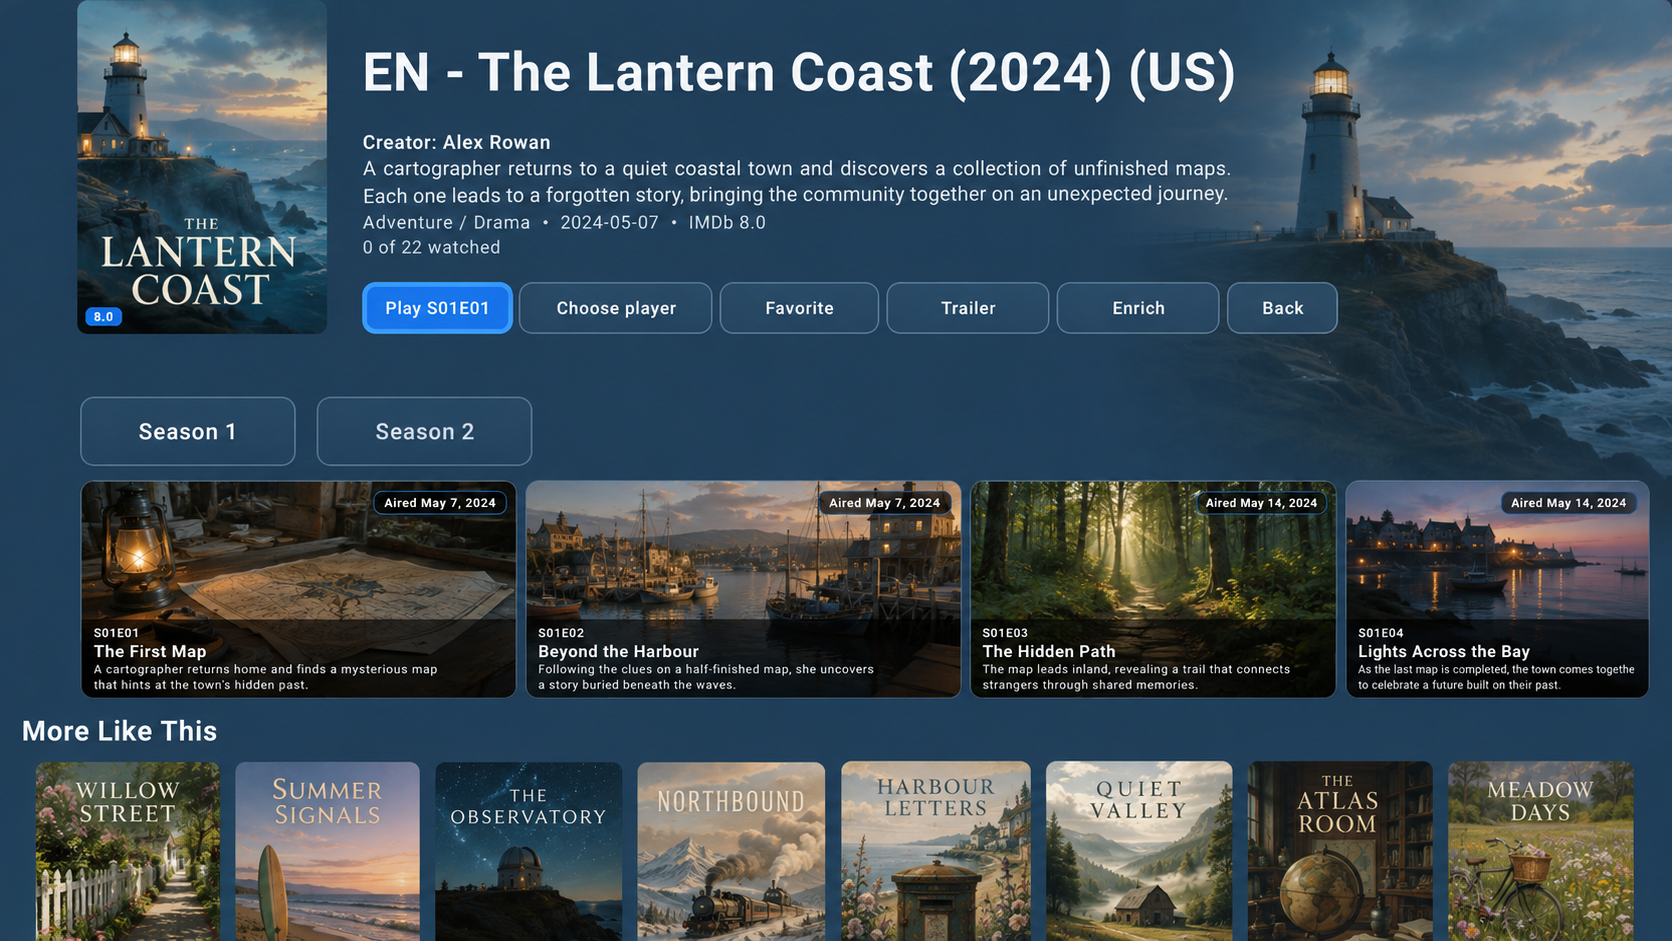This screenshot has height=941, width=1672.
Task: Open the Northbound recommendation
Action: click(731, 851)
